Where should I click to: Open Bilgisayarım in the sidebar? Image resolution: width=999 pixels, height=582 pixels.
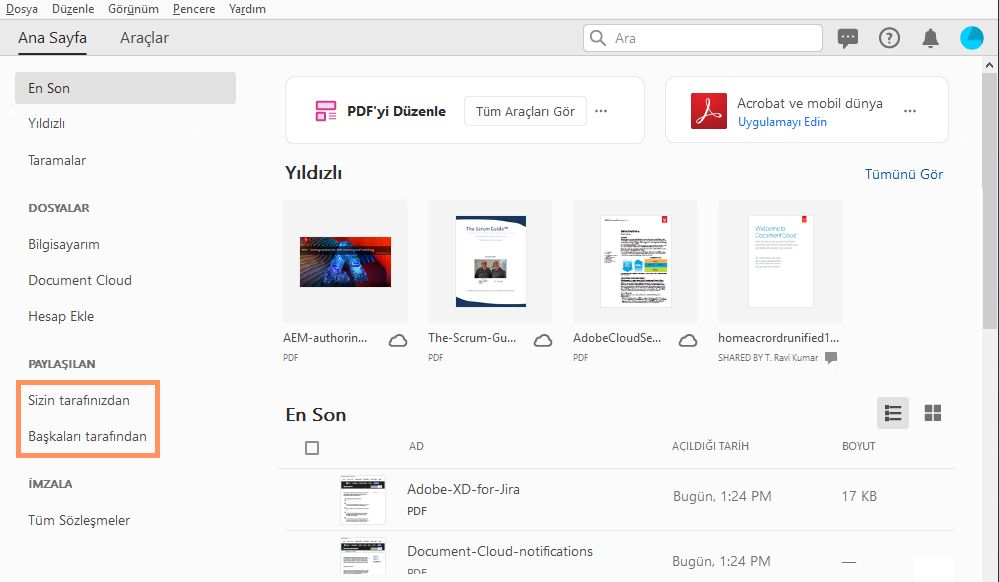click(64, 244)
